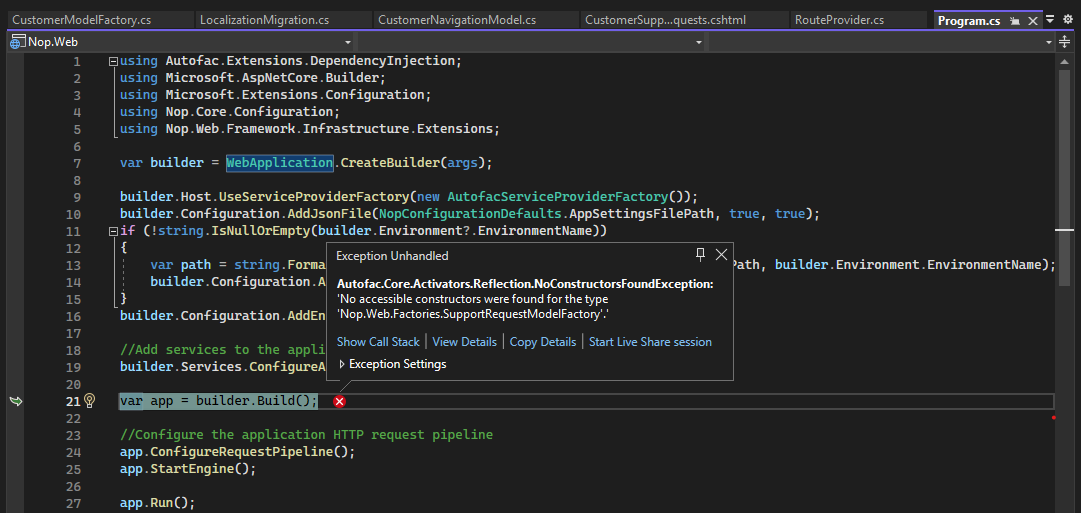The image size is (1081, 513).
Task: Click app.ConfigureRequestPipeline(); on line 24
Action: click(237, 452)
